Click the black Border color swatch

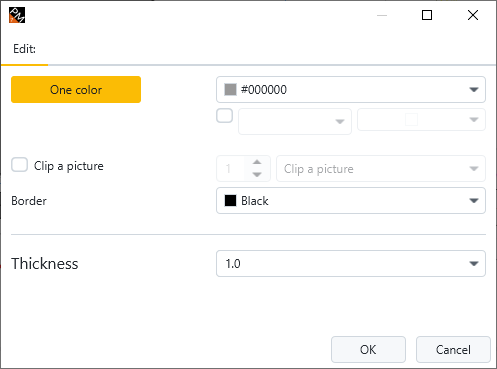click(x=230, y=201)
